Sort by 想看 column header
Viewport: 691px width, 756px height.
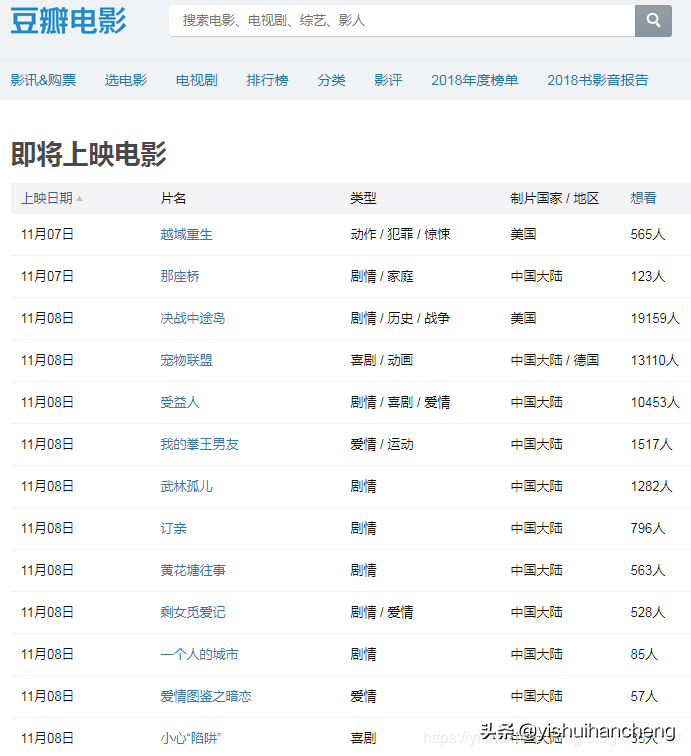point(643,198)
